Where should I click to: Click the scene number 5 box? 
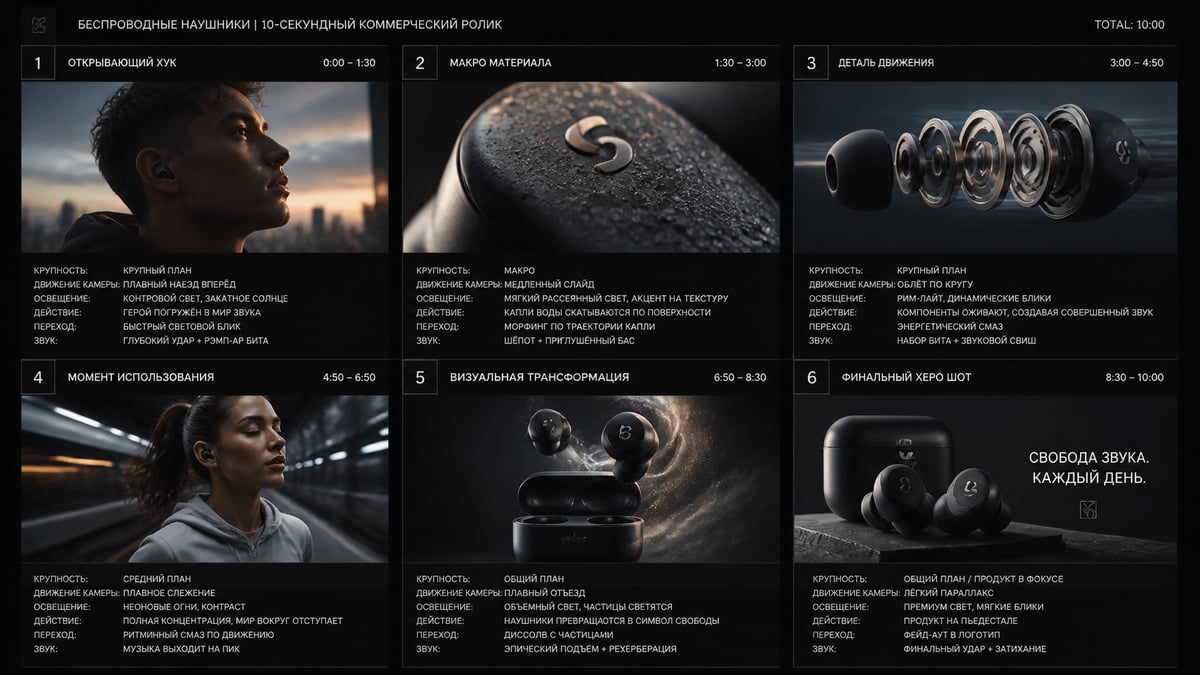[420, 377]
